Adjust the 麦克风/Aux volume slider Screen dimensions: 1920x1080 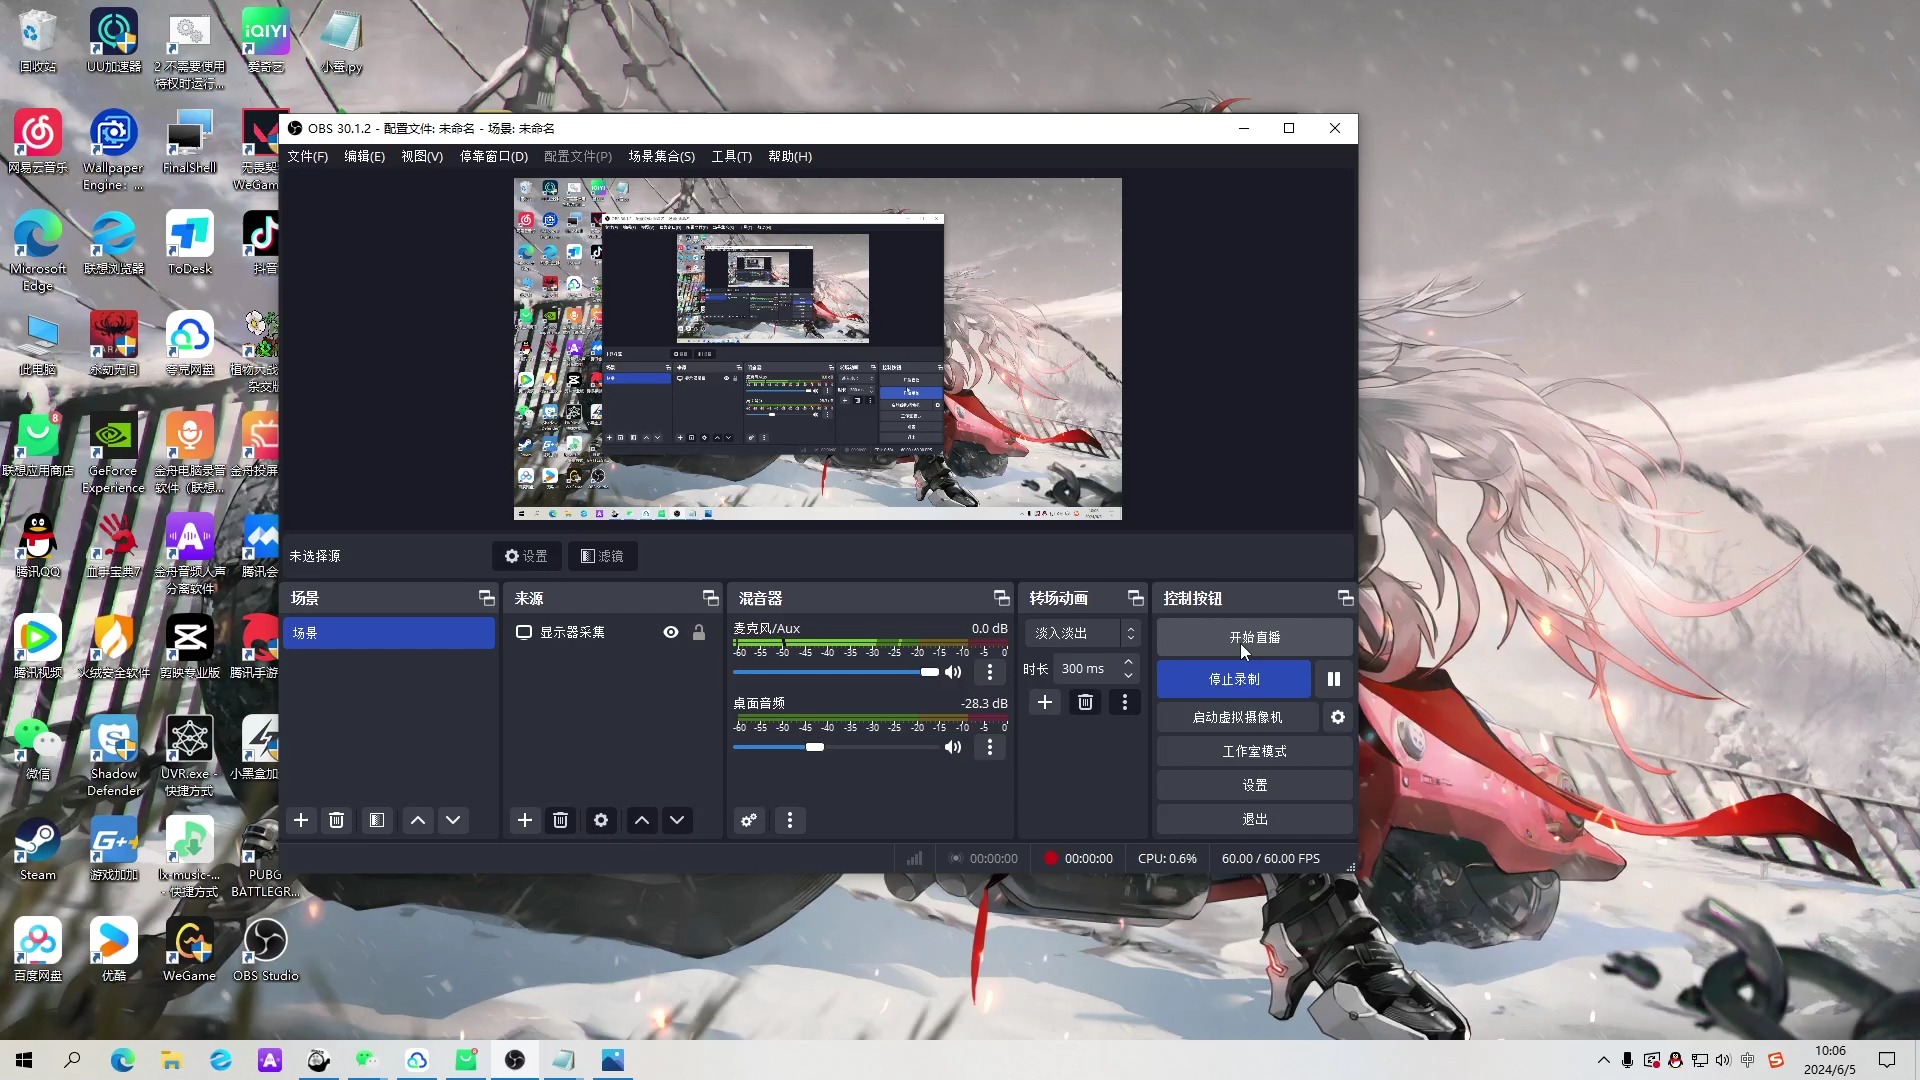[836, 672]
